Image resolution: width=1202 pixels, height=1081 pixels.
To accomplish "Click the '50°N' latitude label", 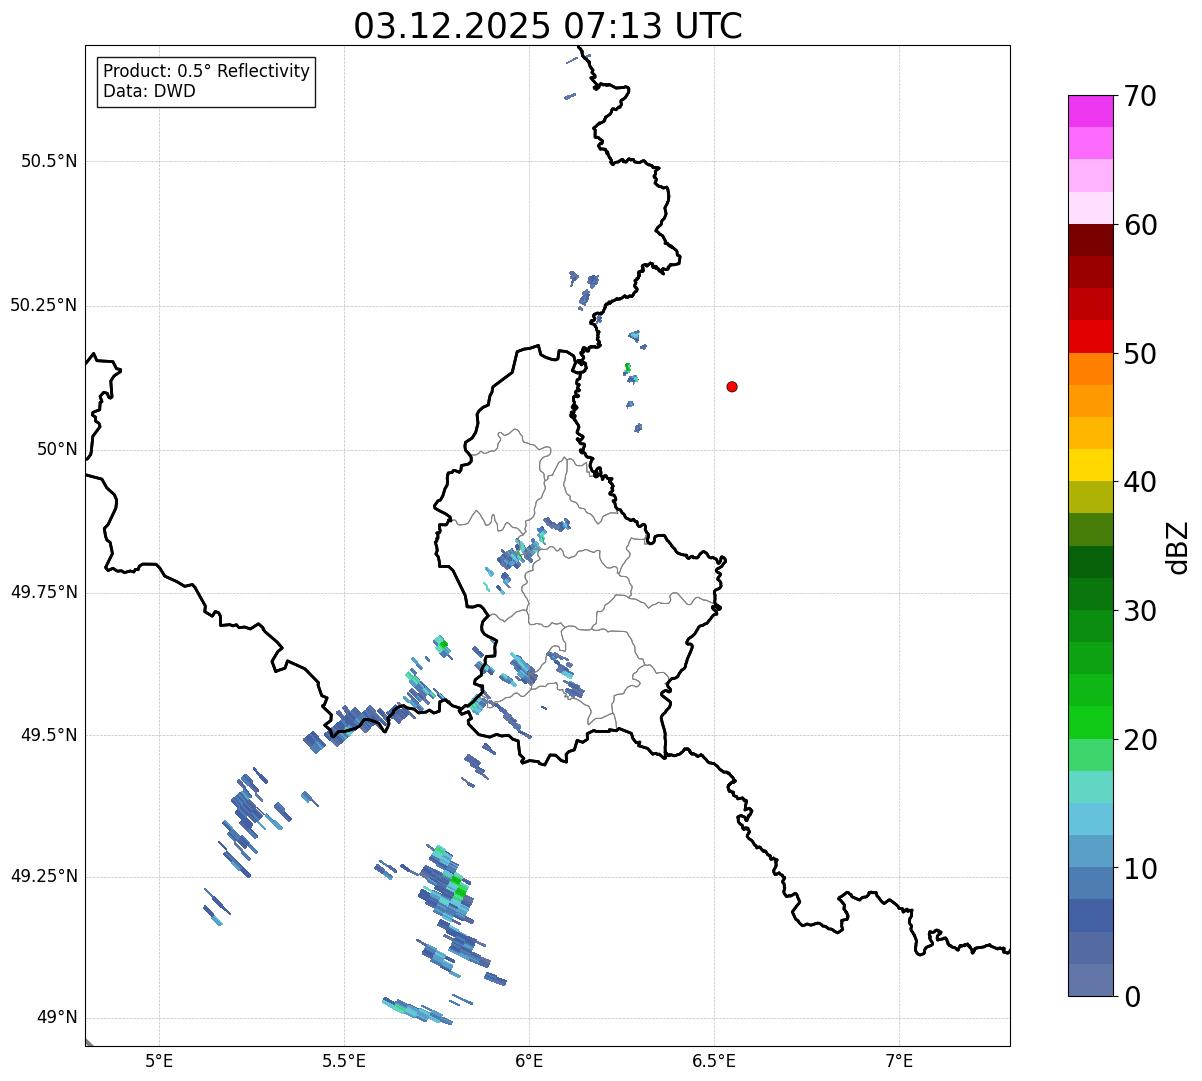I will tap(57, 449).
